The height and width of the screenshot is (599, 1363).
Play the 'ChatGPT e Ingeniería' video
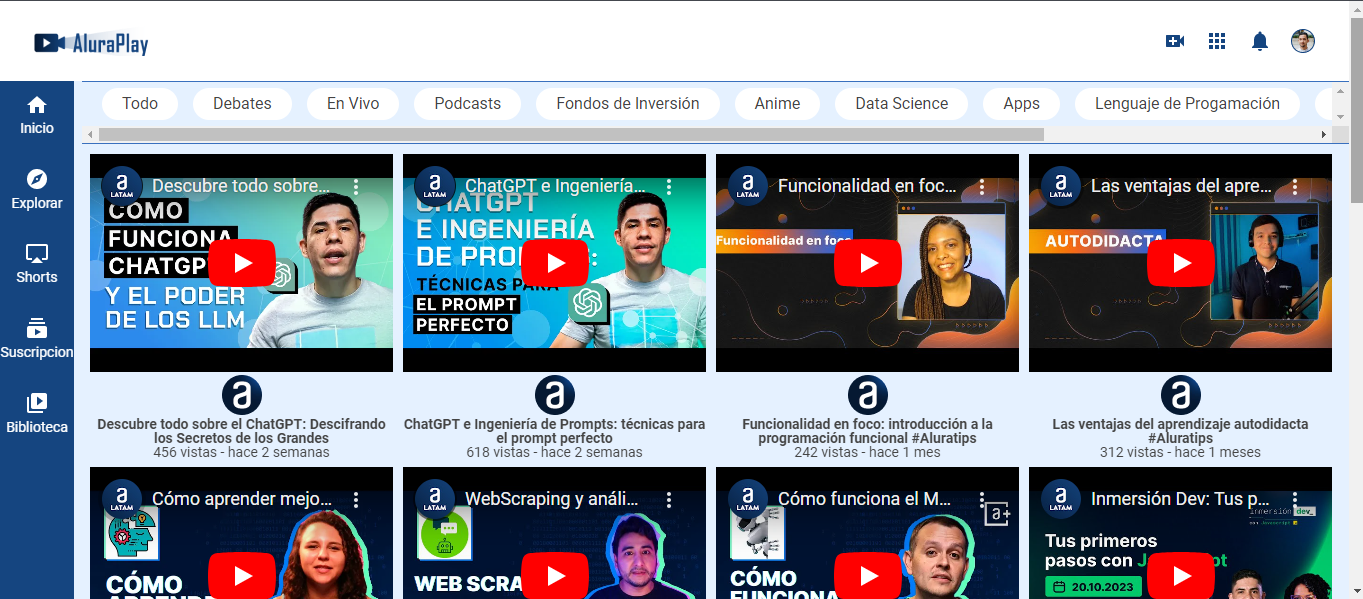(x=555, y=263)
